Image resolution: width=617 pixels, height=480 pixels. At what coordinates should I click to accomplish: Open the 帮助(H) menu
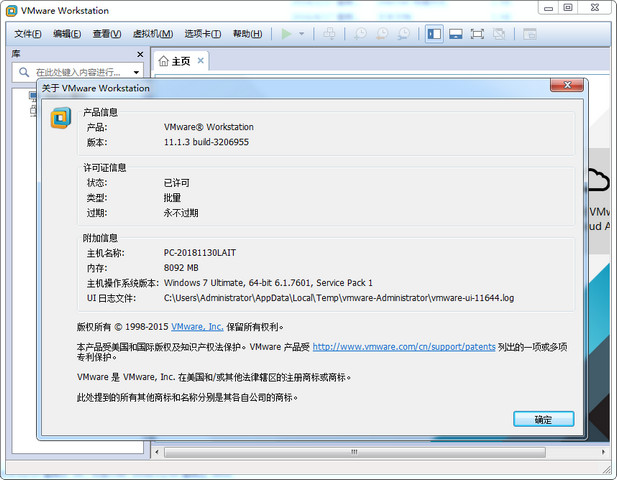pos(247,34)
